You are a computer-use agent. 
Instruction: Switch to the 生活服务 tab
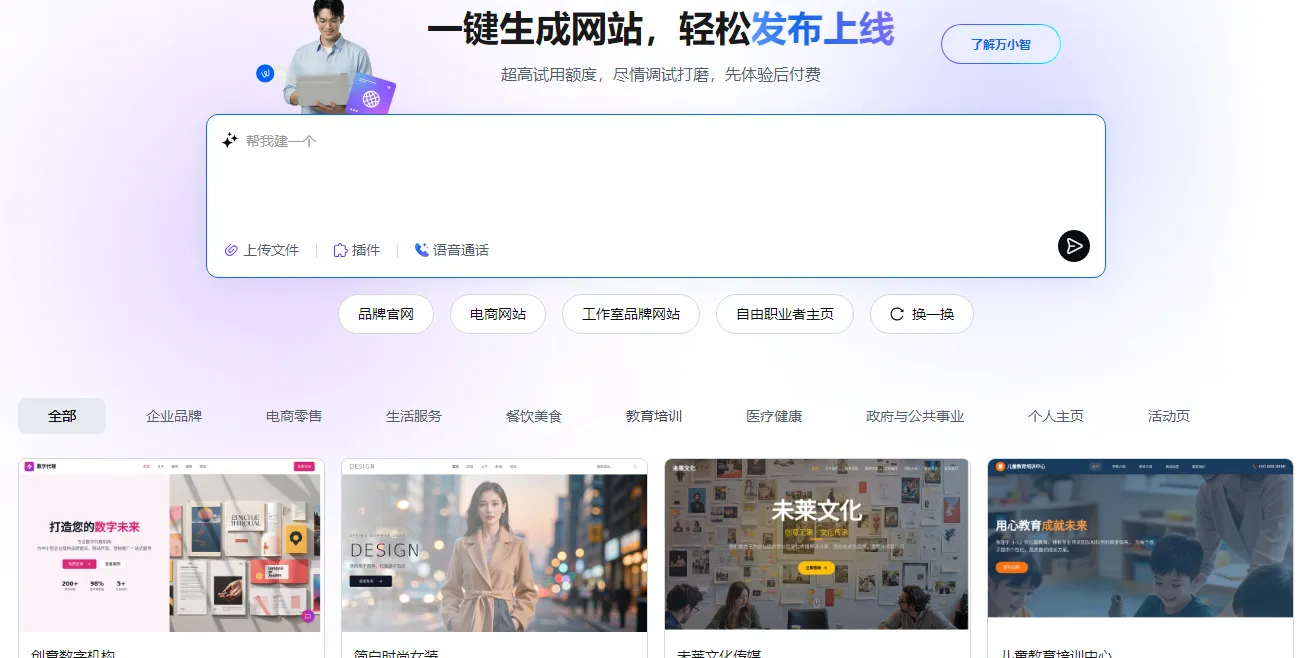click(x=414, y=416)
